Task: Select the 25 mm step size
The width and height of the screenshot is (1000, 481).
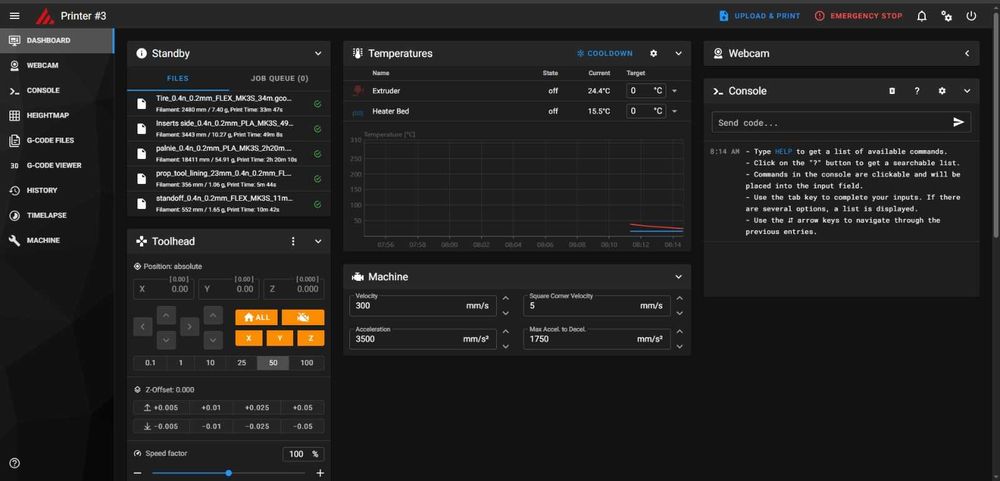Action: [x=242, y=363]
